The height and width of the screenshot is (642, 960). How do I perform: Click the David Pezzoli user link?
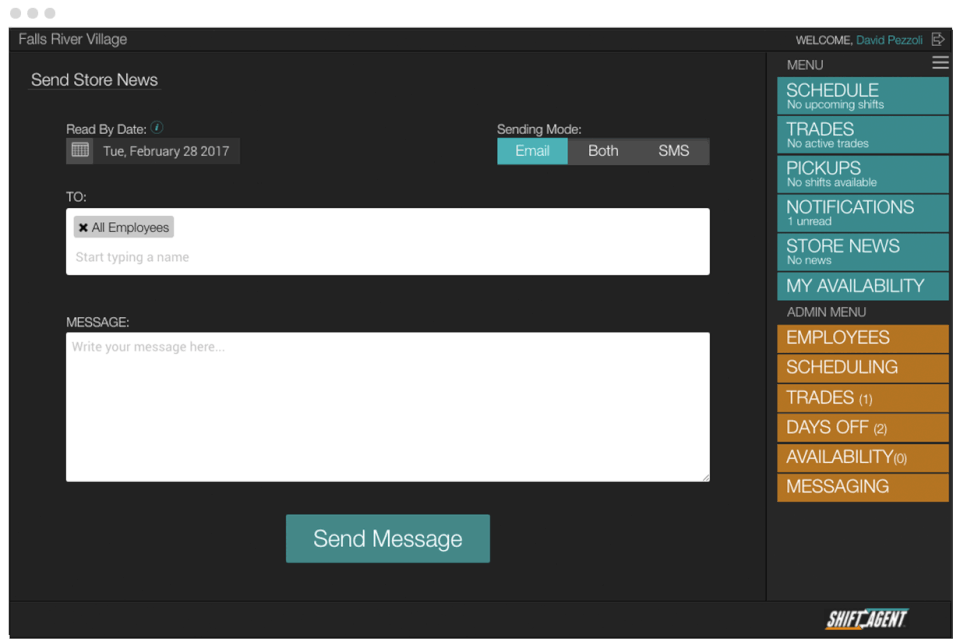(888, 40)
